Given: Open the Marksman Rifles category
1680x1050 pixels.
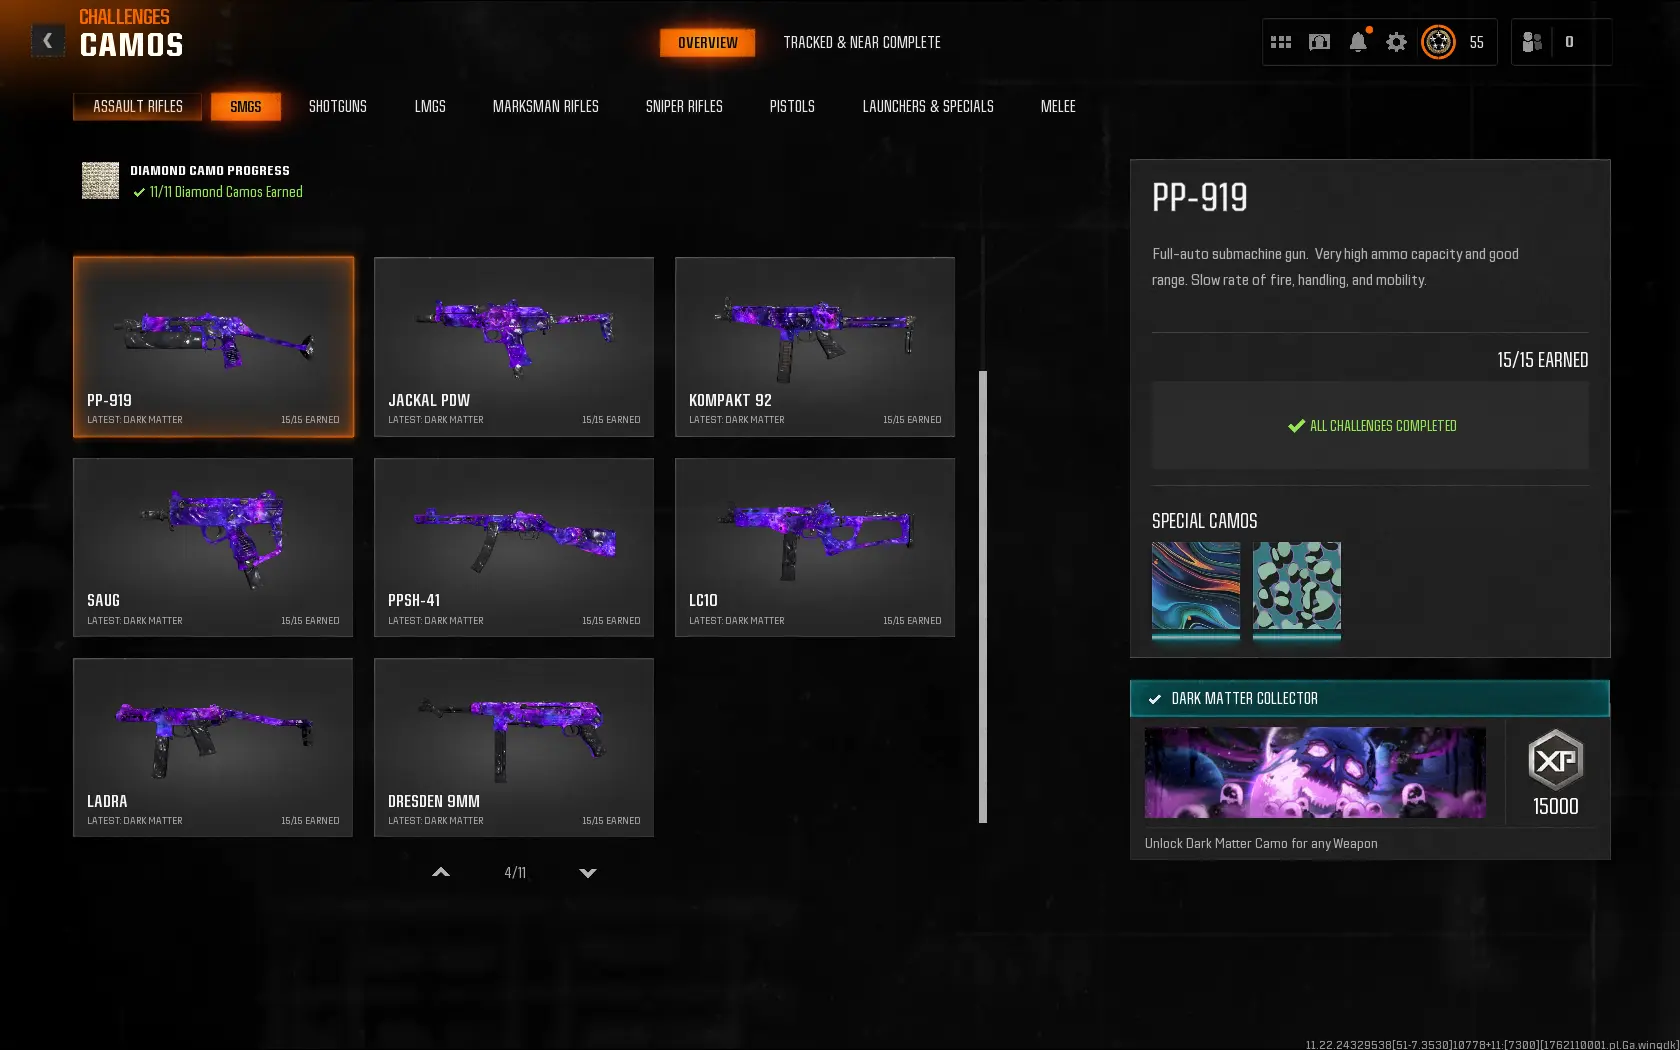Looking at the screenshot, I should click(546, 107).
